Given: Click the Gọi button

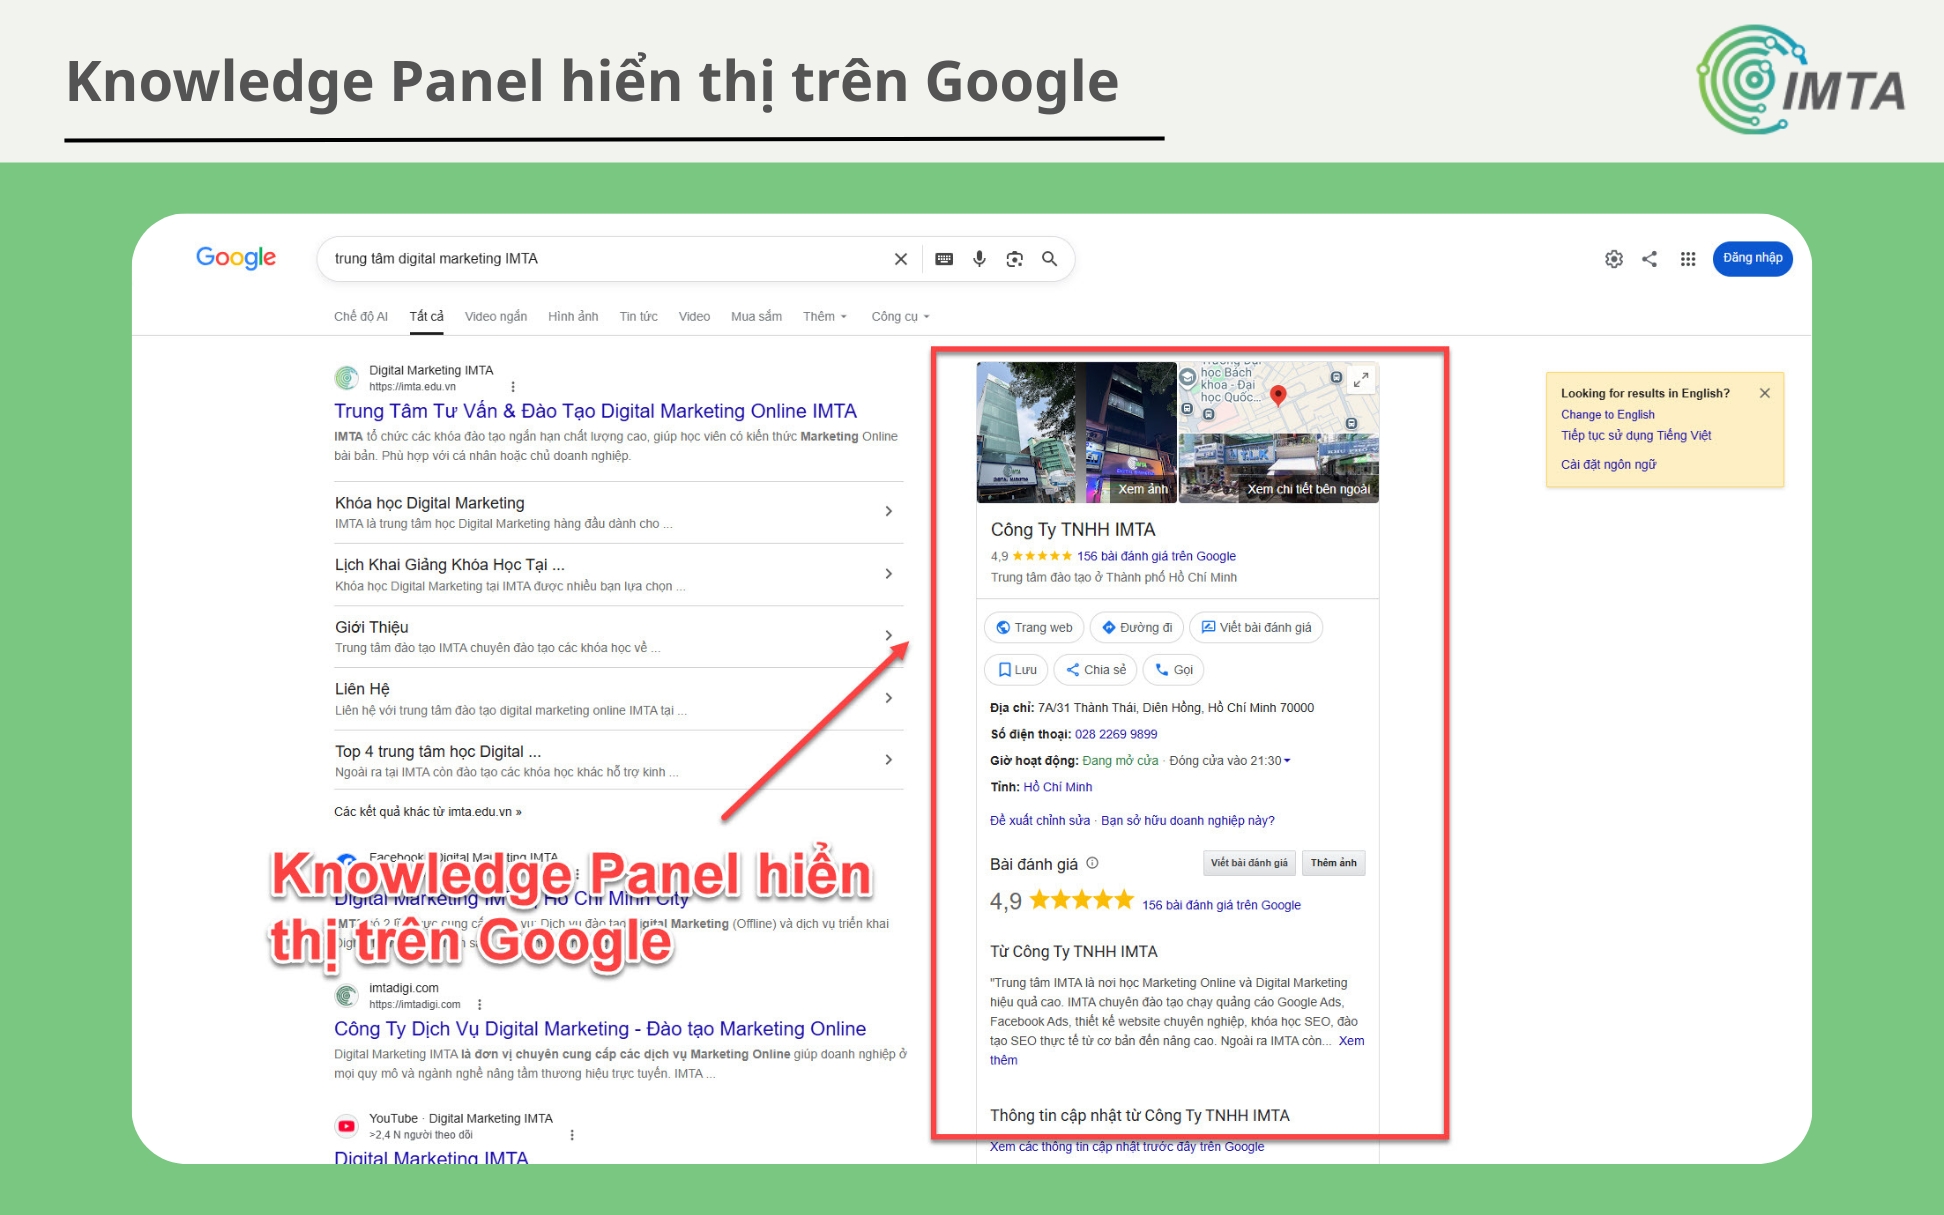Looking at the screenshot, I should tap(1173, 670).
